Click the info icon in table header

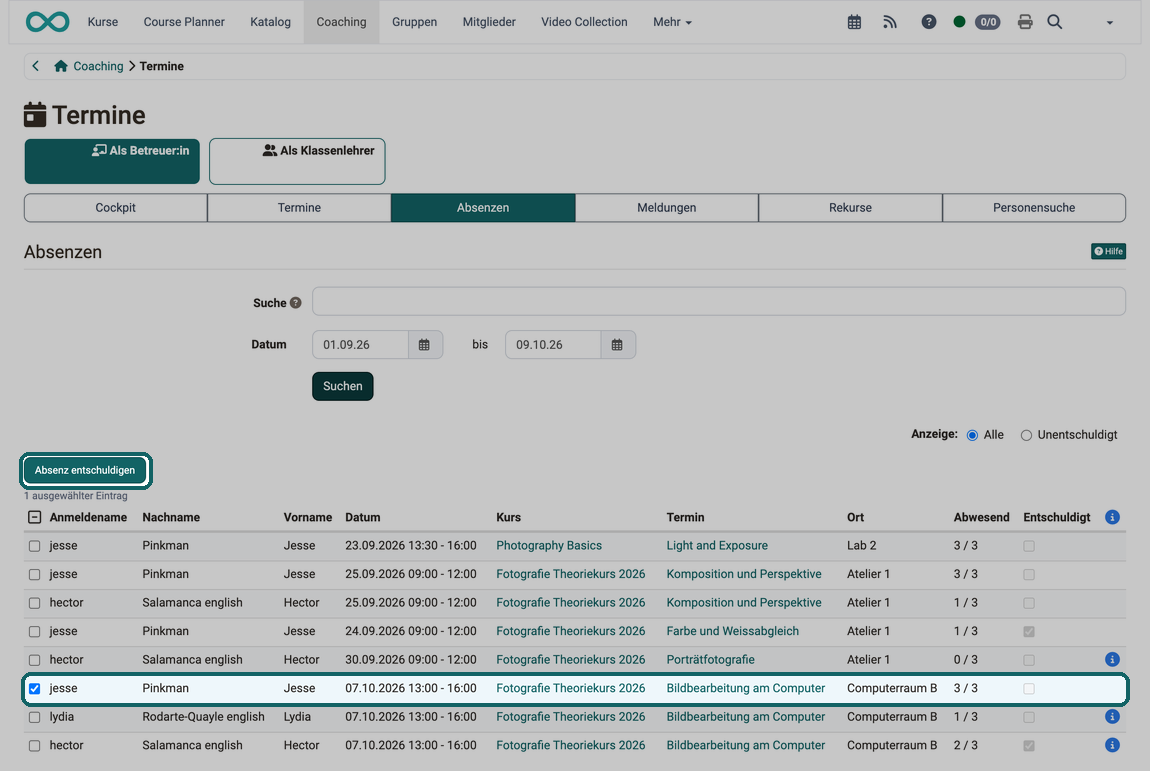(x=1112, y=517)
